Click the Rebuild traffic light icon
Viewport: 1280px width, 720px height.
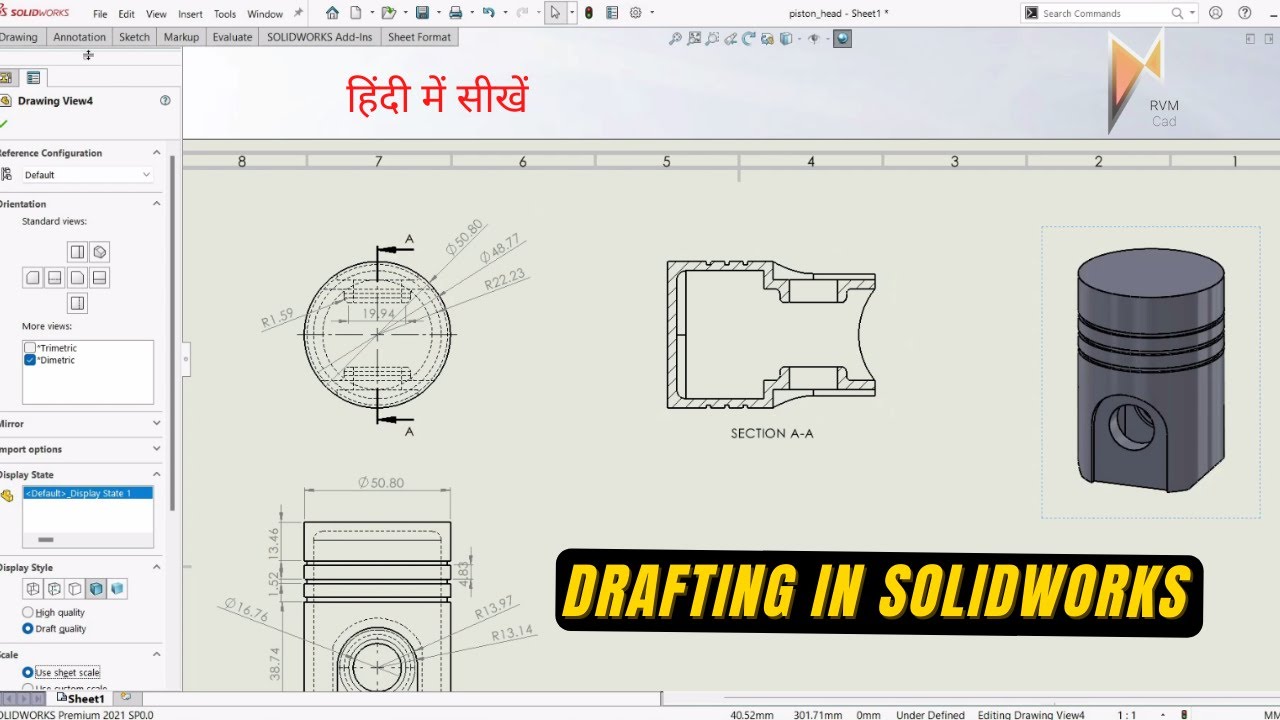click(x=588, y=13)
